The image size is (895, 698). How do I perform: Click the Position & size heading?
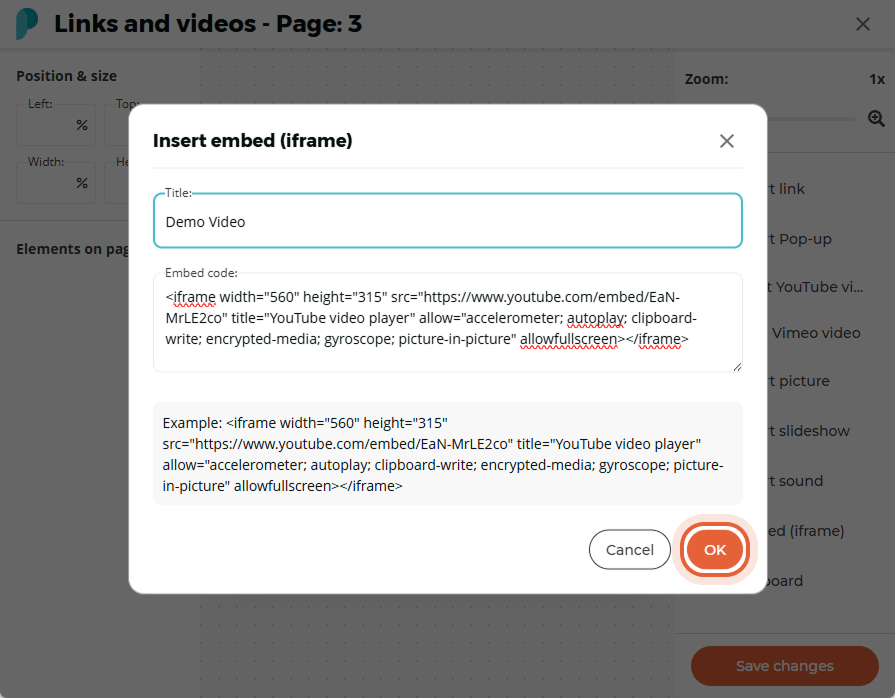point(66,76)
